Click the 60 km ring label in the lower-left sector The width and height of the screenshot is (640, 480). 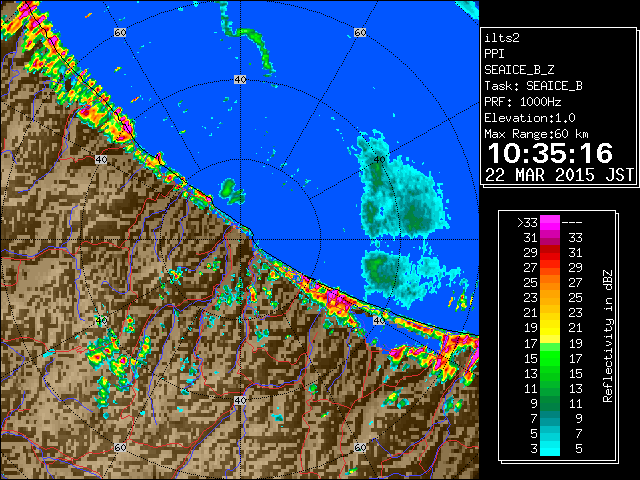[x=120, y=448]
